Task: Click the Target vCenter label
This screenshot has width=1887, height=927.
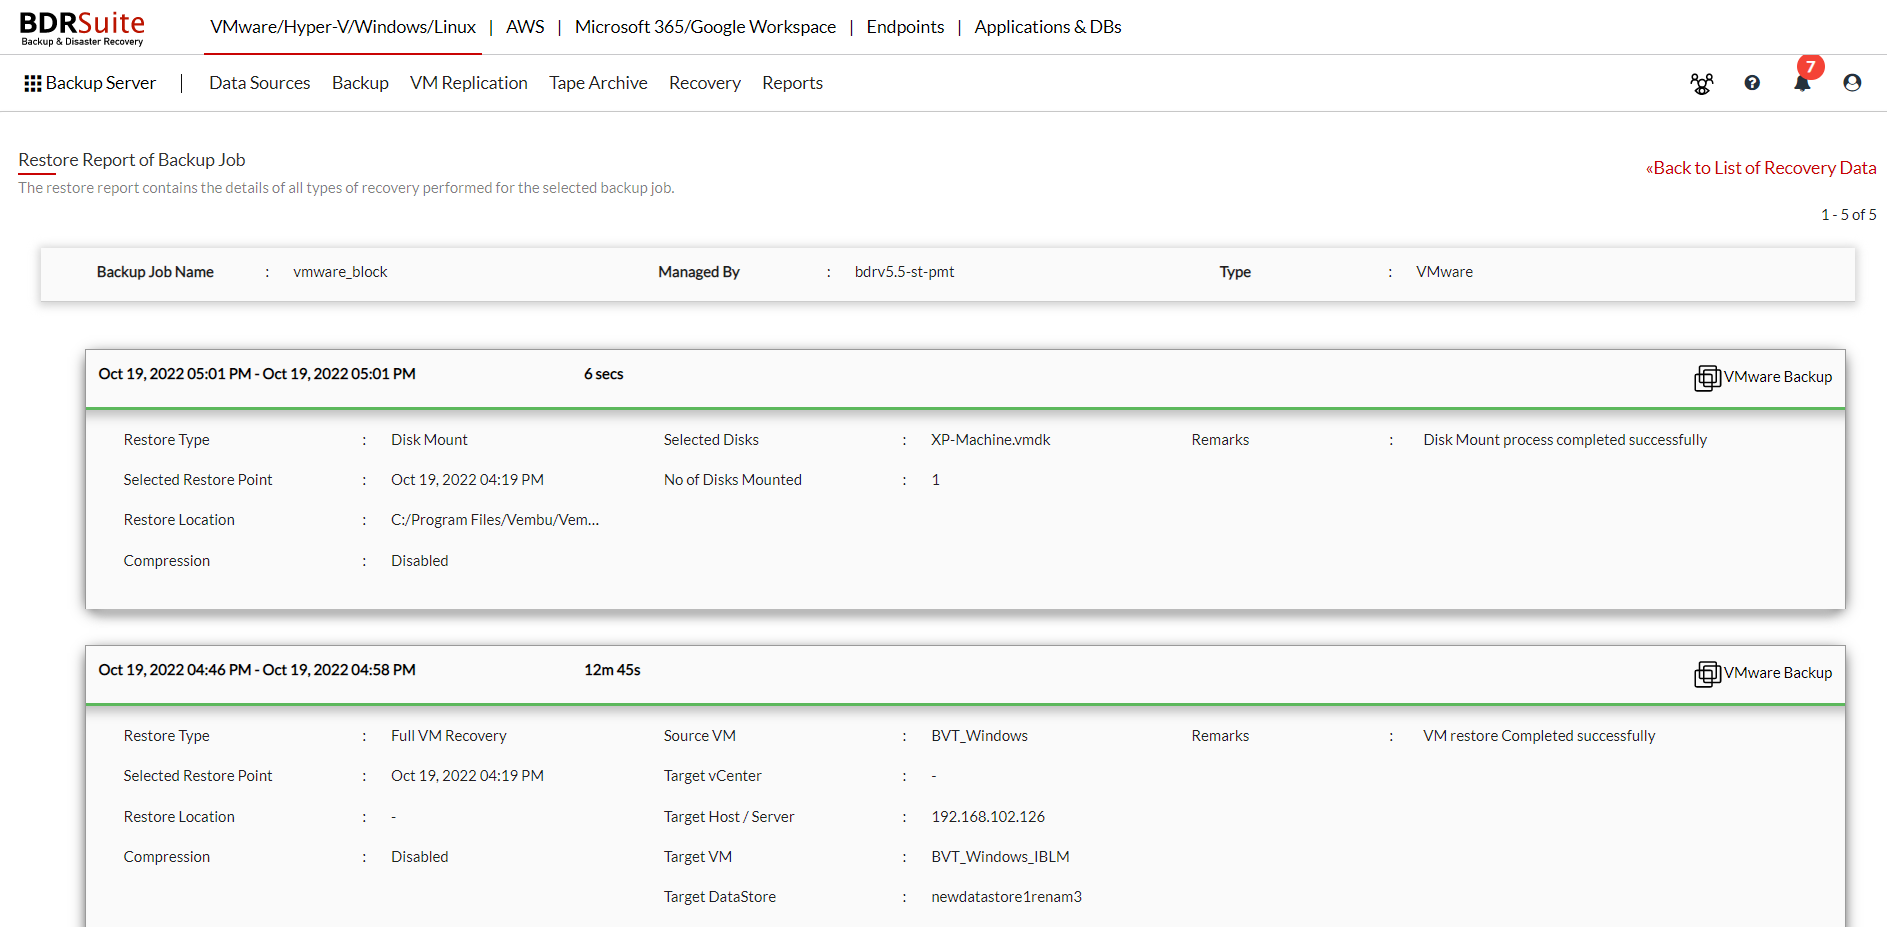Action: (x=713, y=776)
